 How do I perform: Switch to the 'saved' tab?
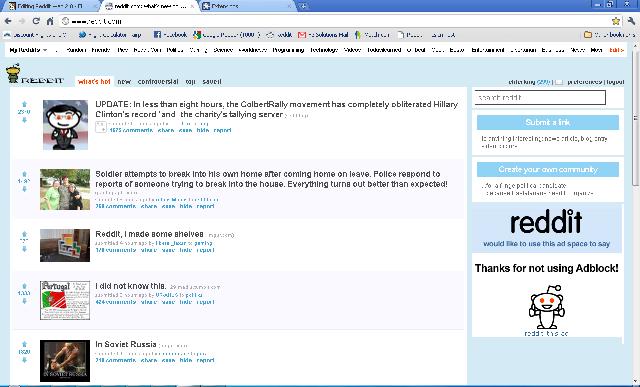[212, 82]
